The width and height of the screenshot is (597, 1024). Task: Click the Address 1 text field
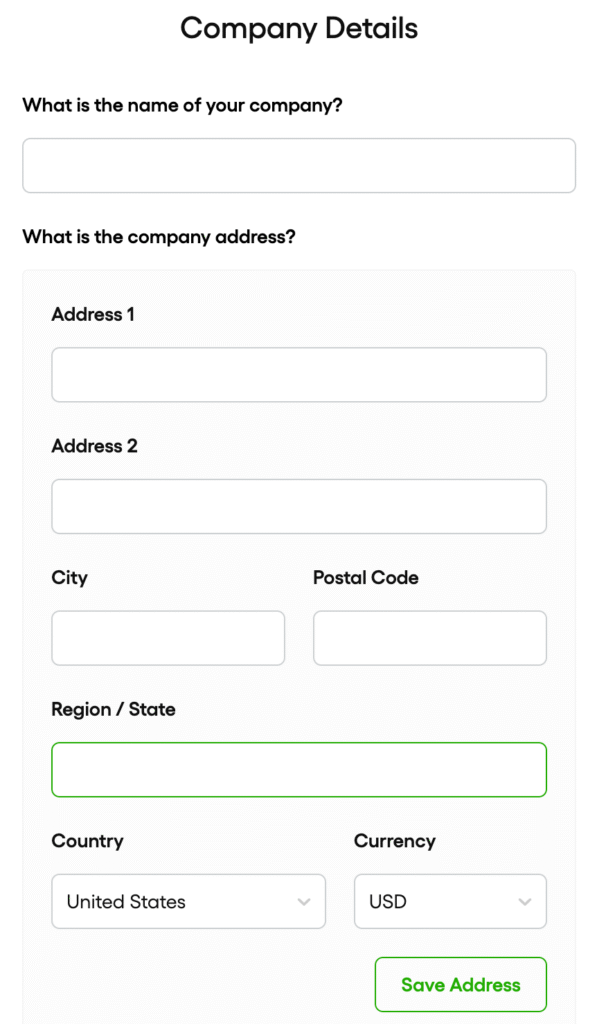pyautogui.click(x=298, y=374)
